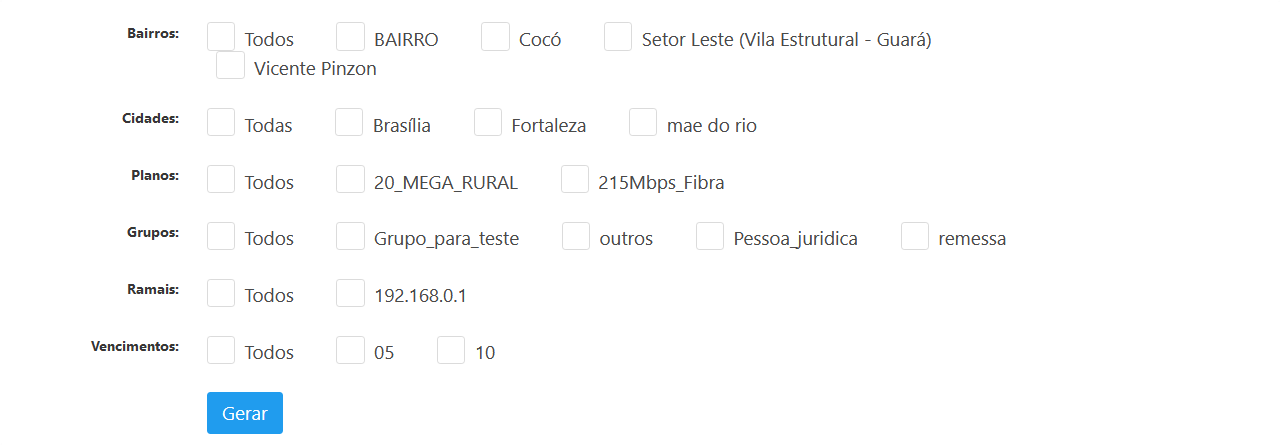
Task: Select the 05 vencimento checkbox
Action: [x=350, y=351]
